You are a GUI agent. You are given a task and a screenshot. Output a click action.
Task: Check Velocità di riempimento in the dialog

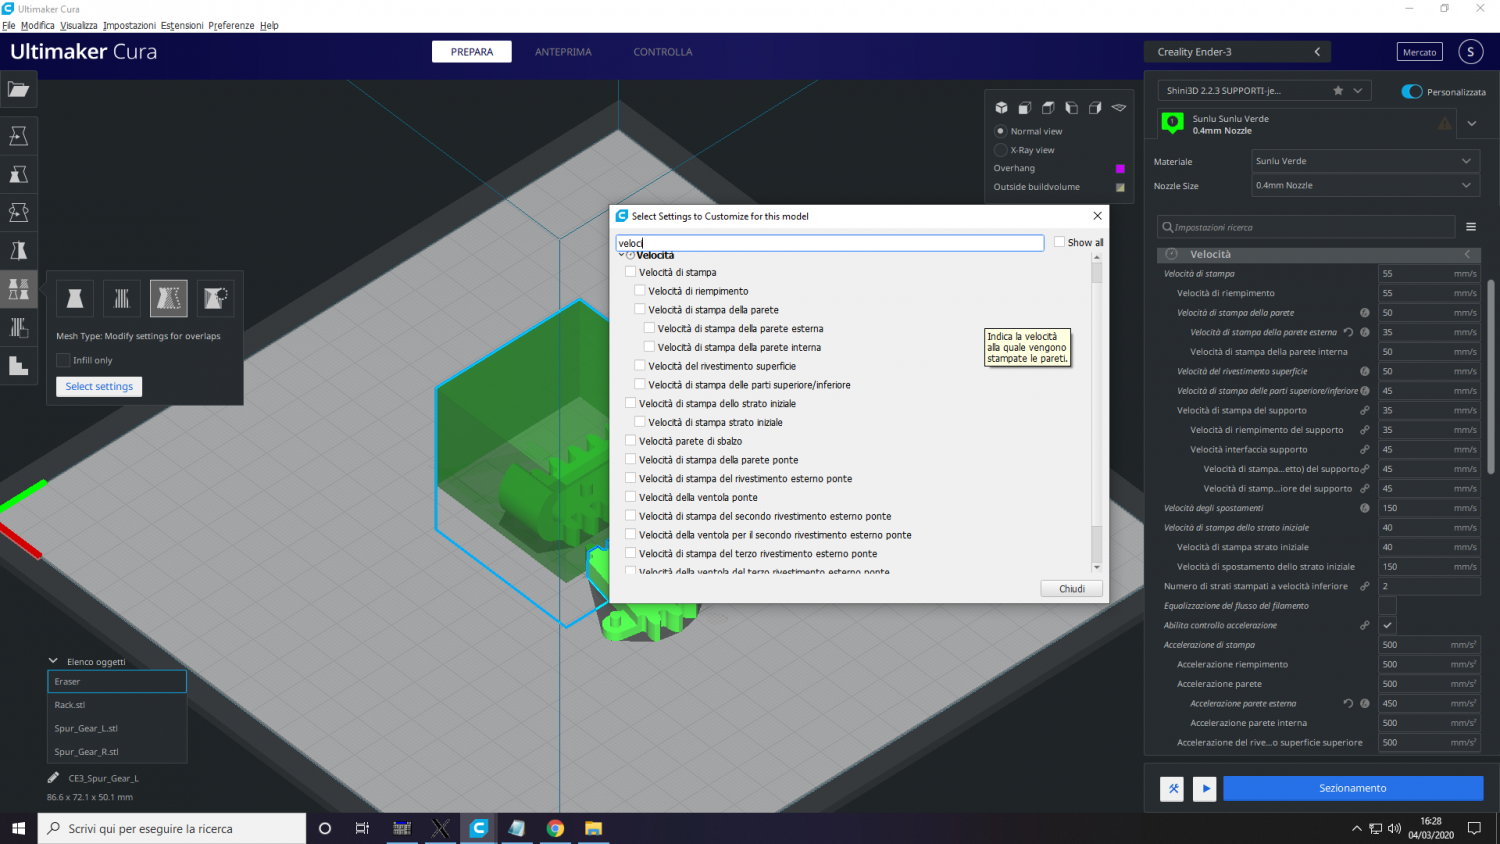[640, 291]
